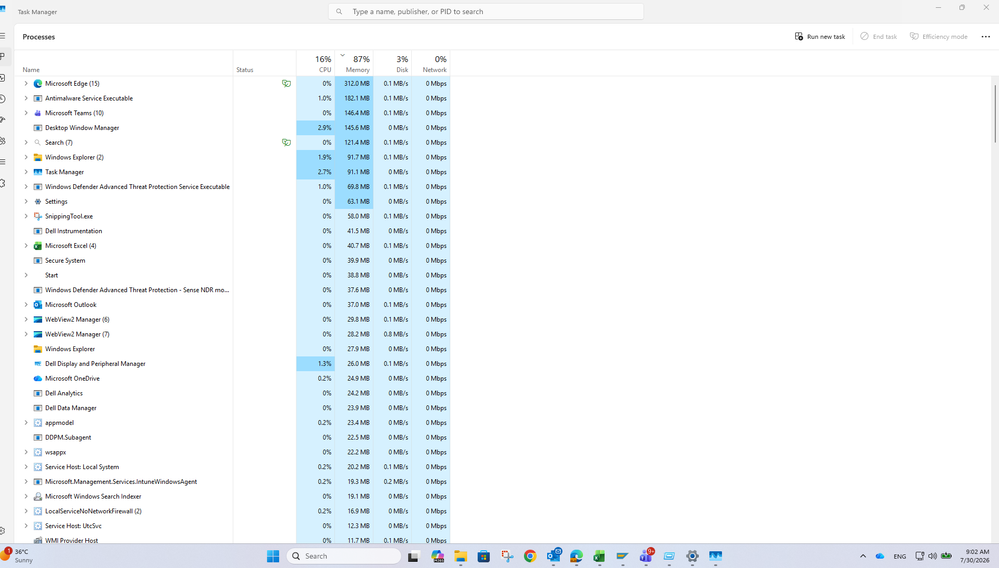Click Edge's efficiency mode leaf icon
The width and height of the screenshot is (999, 568).
287,83
